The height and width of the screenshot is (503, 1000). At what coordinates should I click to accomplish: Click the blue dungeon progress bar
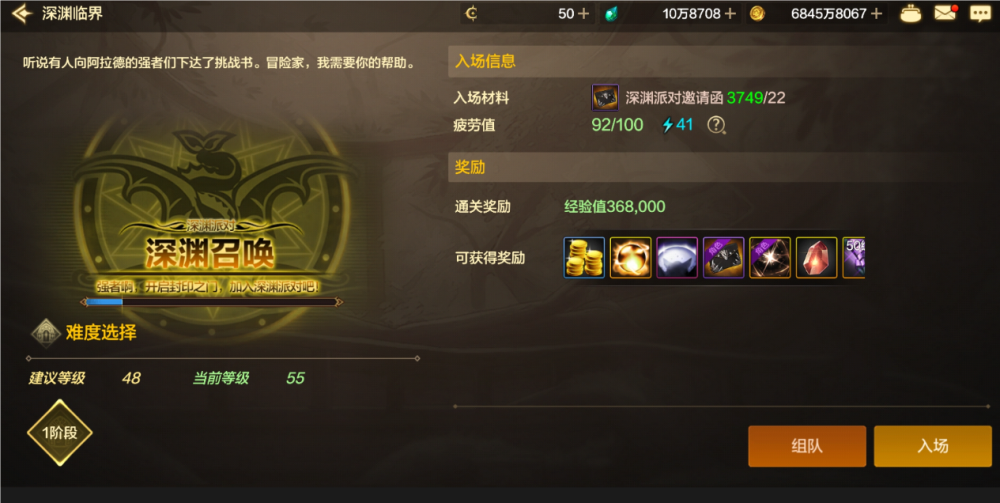pyautogui.click(x=212, y=302)
